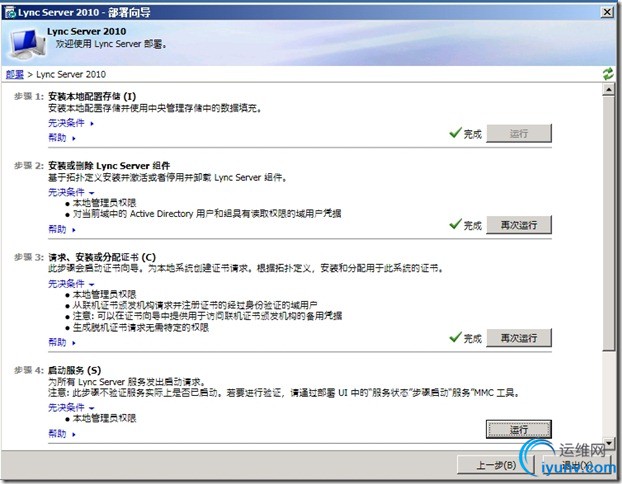
Task: Click the vertical scrollbar thumb
Action: pos(609,223)
